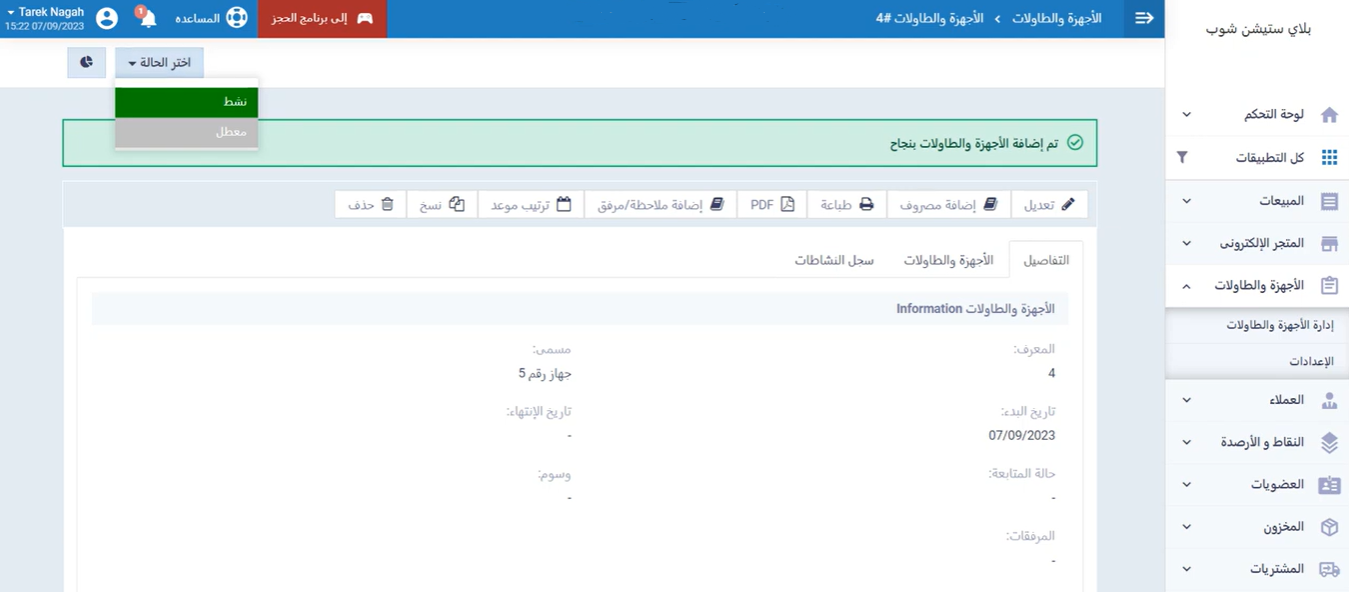Click copy icon on نسخ button
The width and height of the screenshot is (1349, 592).
[x=457, y=204]
